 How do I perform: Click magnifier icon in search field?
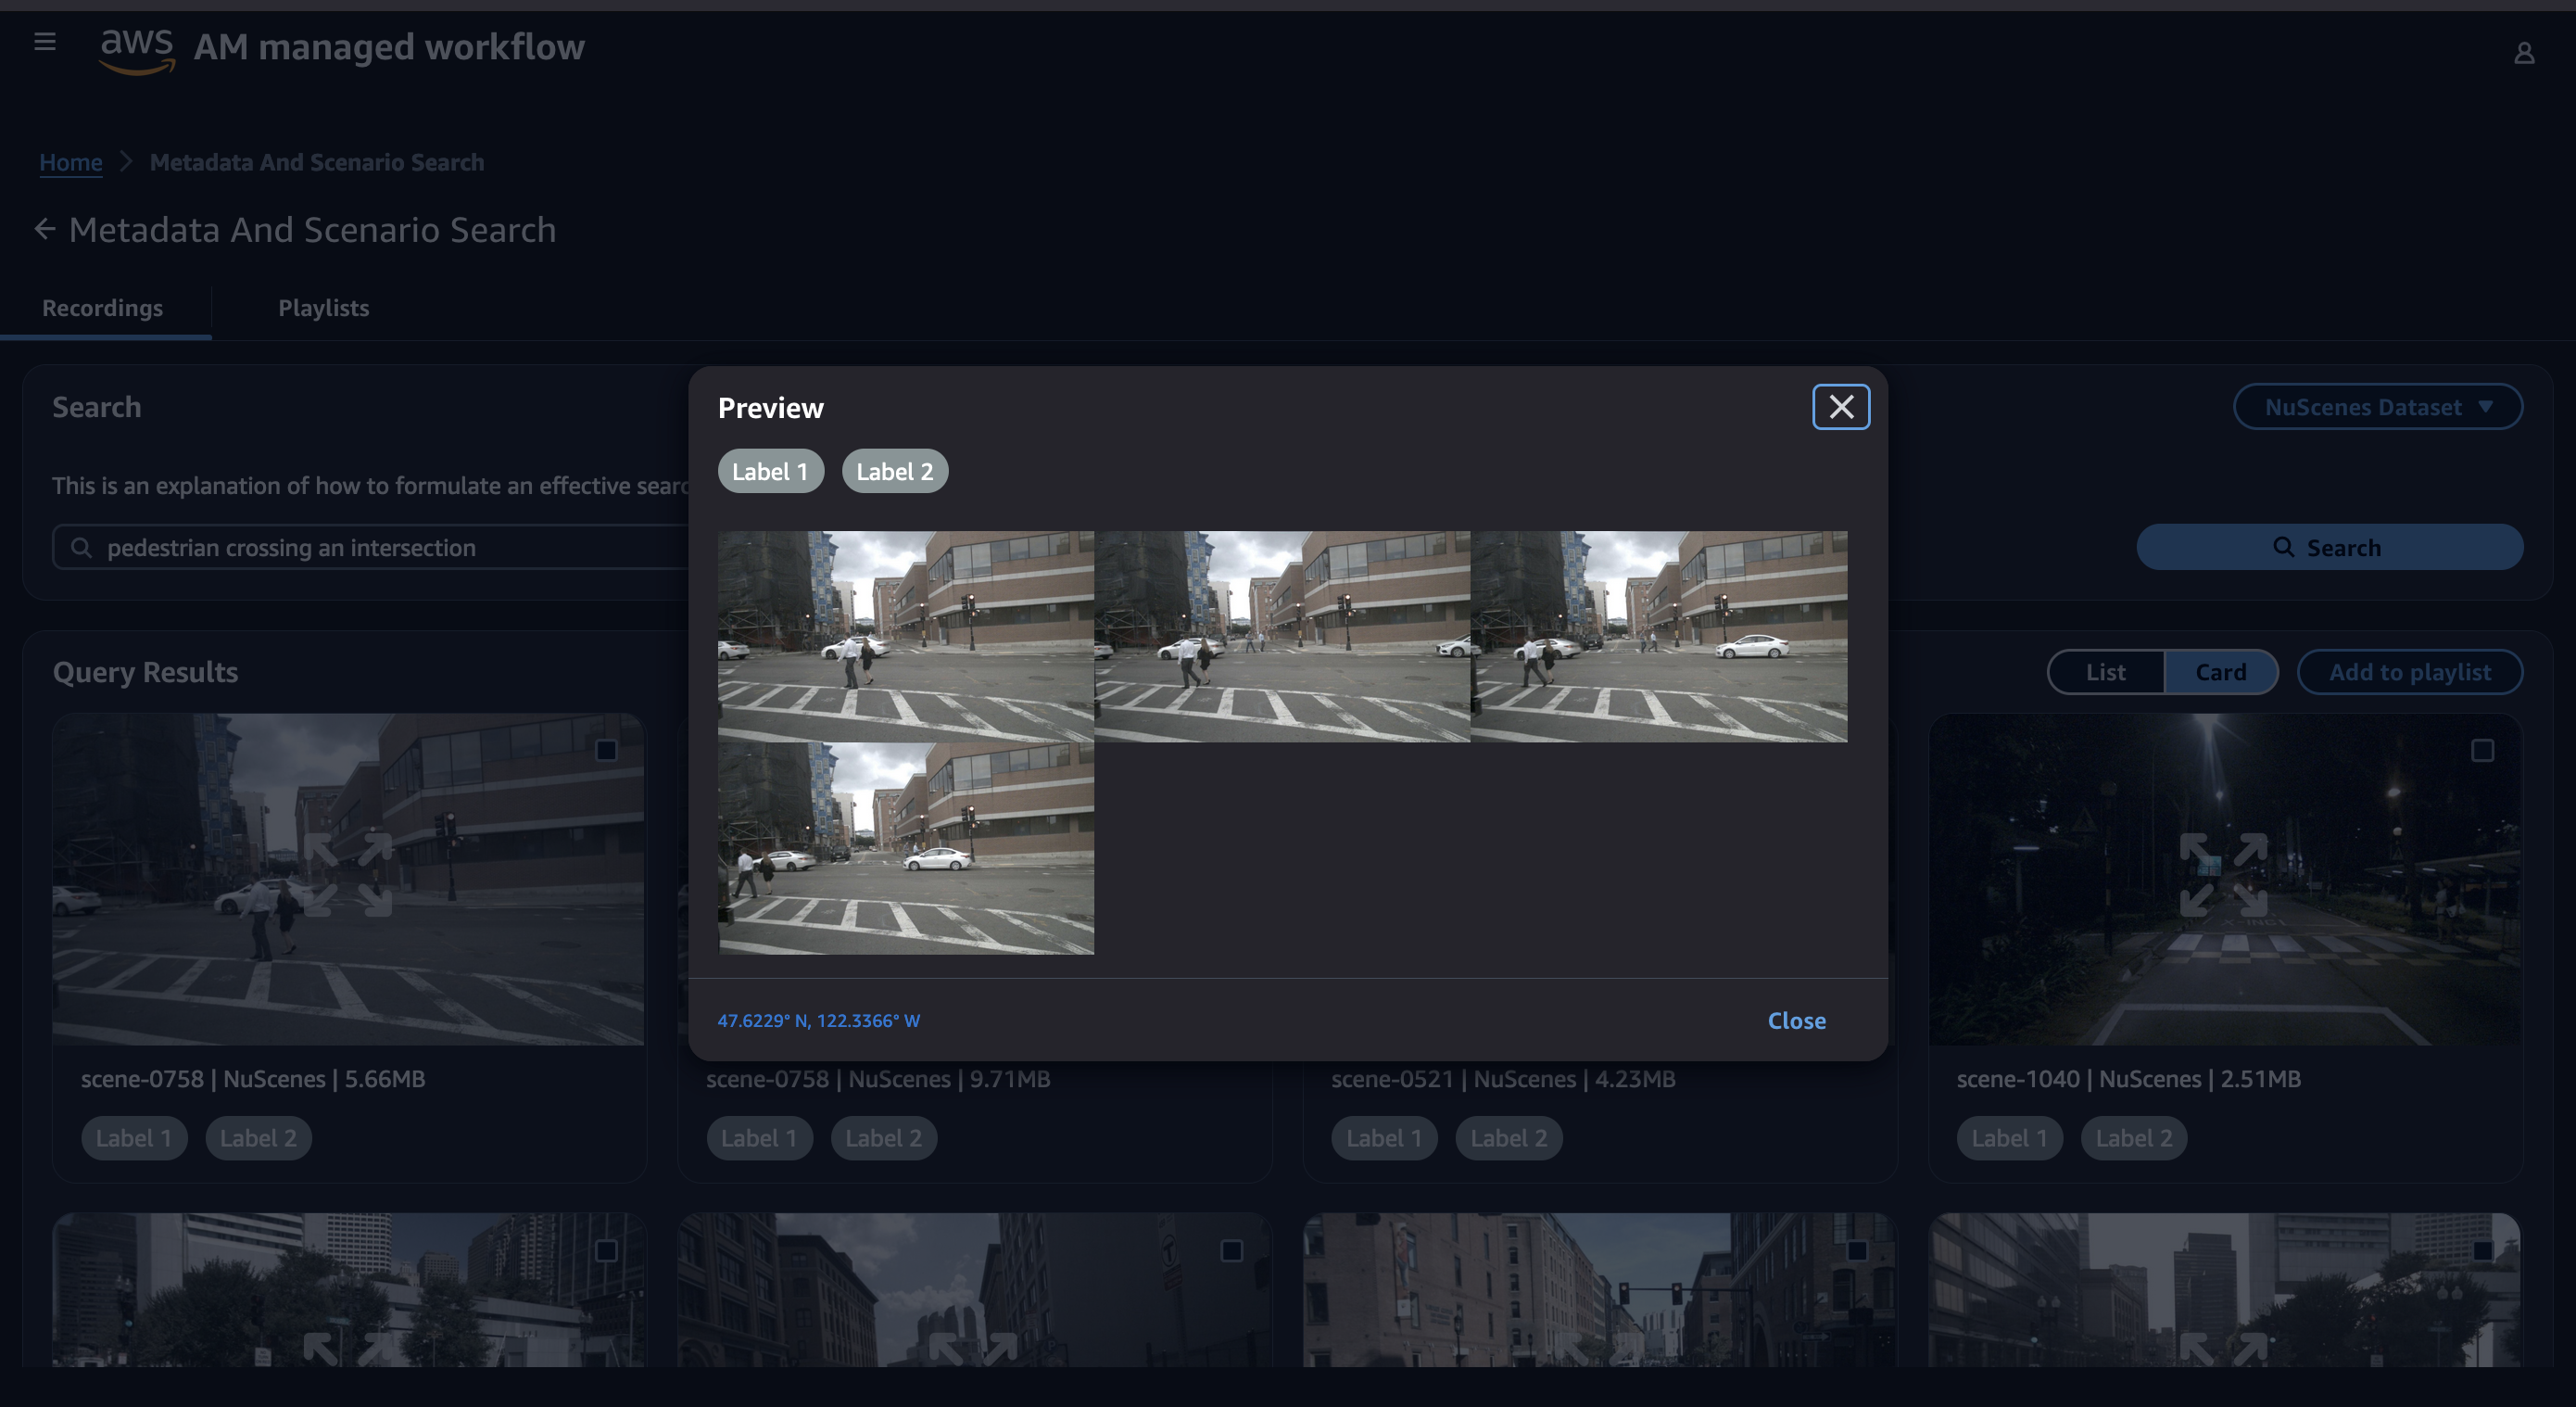click(x=82, y=548)
